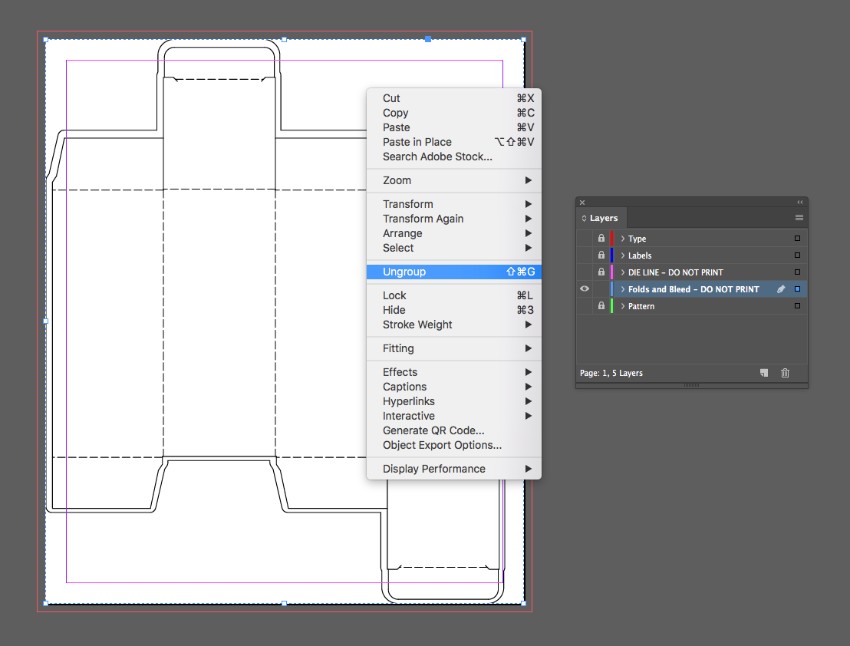Click the lock icon on DIE LINE layer
Image resolution: width=850 pixels, height=646 pixels.
pos(601,272)
